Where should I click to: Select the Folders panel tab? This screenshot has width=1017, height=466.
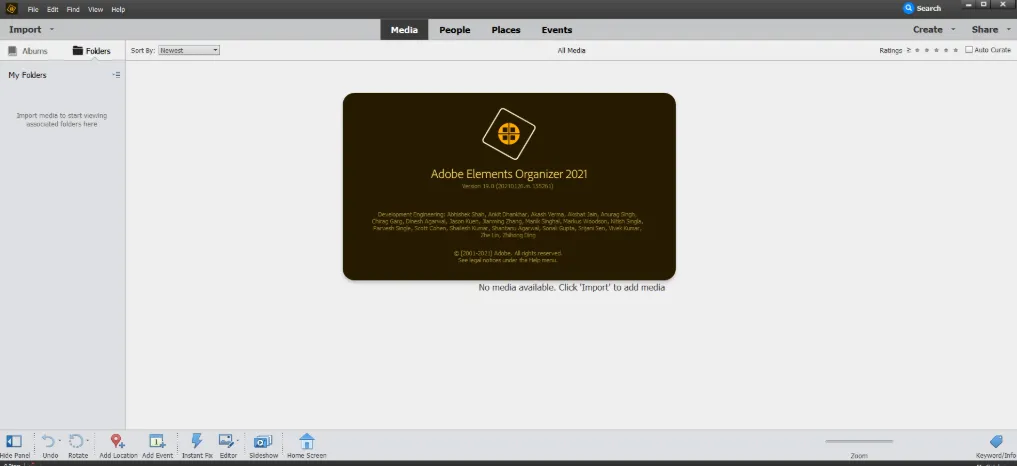click(x=91, y=51)
